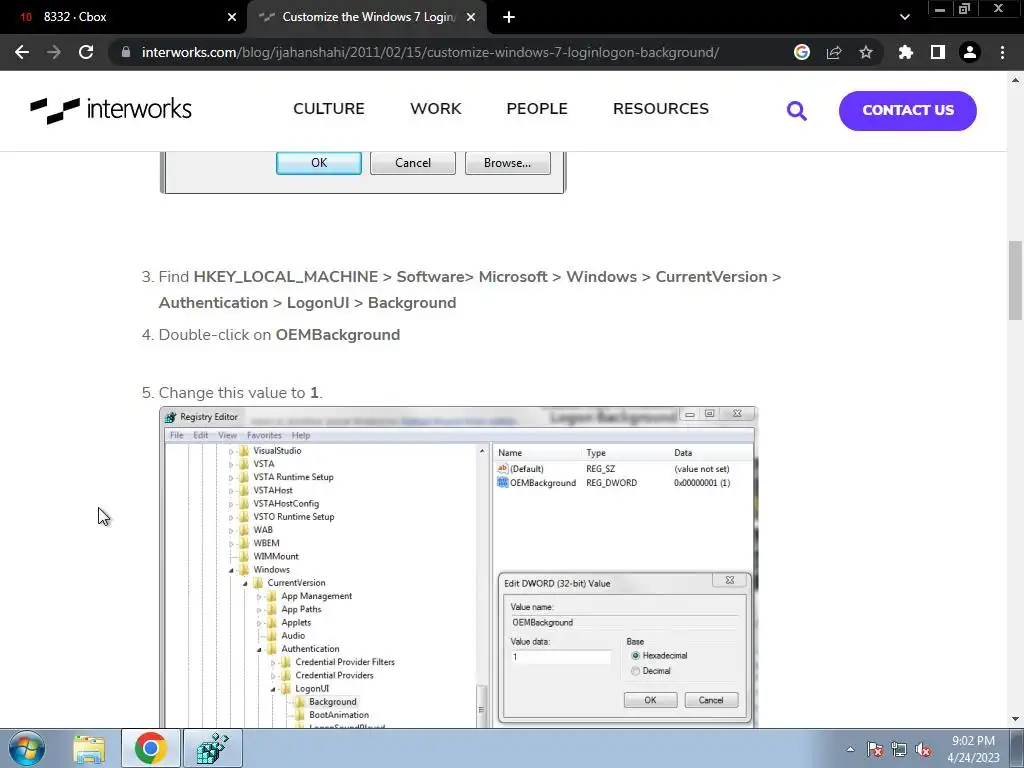View site information lock icon

click(x=125, y=52)
